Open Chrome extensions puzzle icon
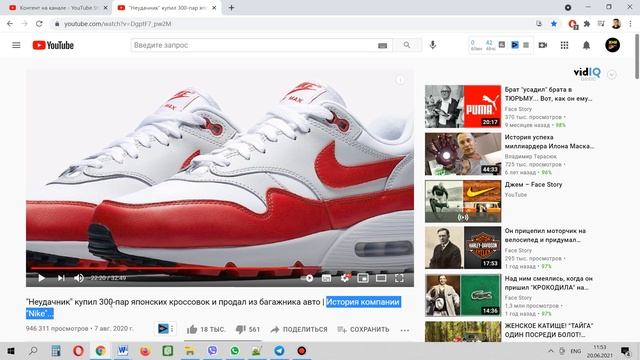 [587, 24]
